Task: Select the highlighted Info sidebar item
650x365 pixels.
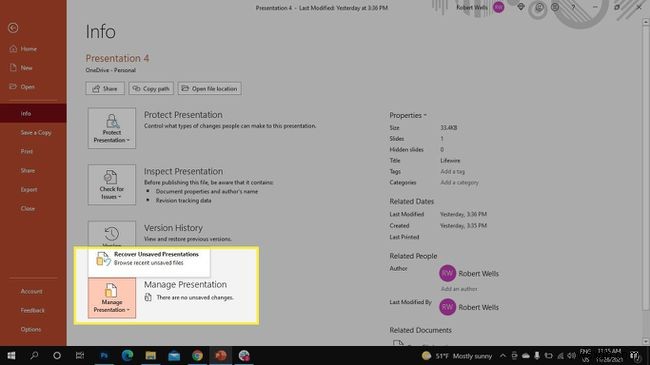Action: (33, 113)
